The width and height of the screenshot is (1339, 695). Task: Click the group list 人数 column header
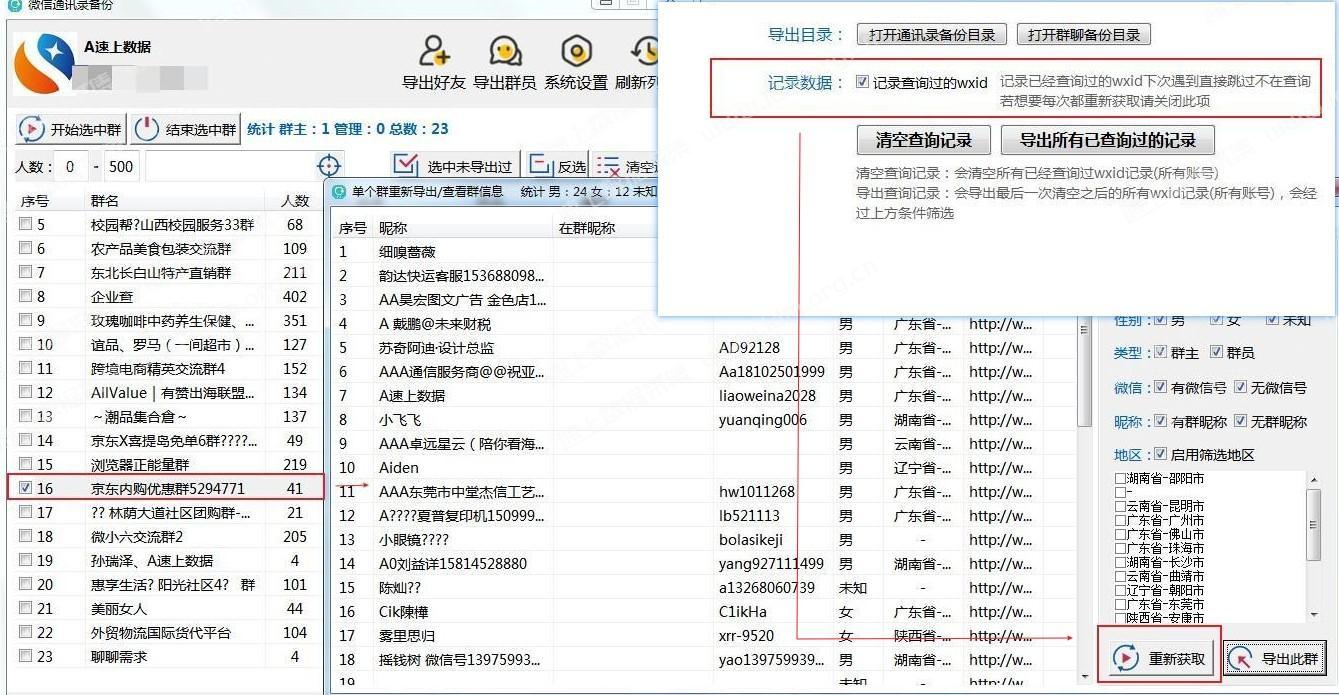[294, 201]
